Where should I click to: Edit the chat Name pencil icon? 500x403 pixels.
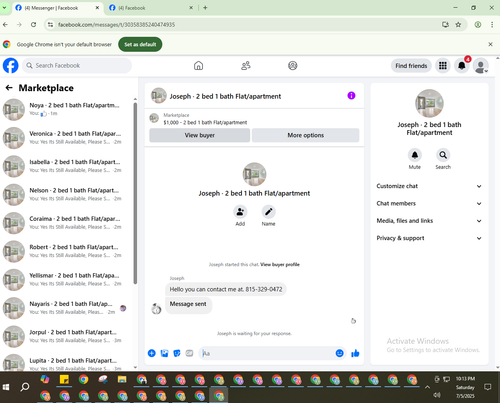(268, 212)
